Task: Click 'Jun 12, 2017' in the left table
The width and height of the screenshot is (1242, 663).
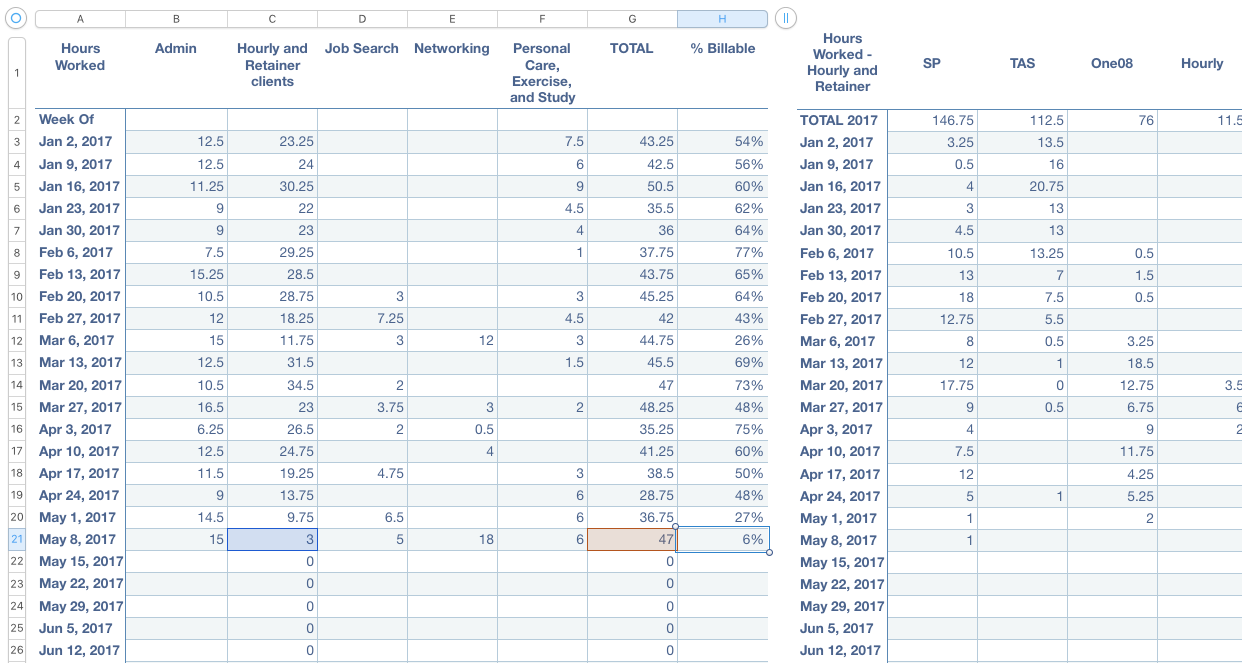Action: point(80,650)
